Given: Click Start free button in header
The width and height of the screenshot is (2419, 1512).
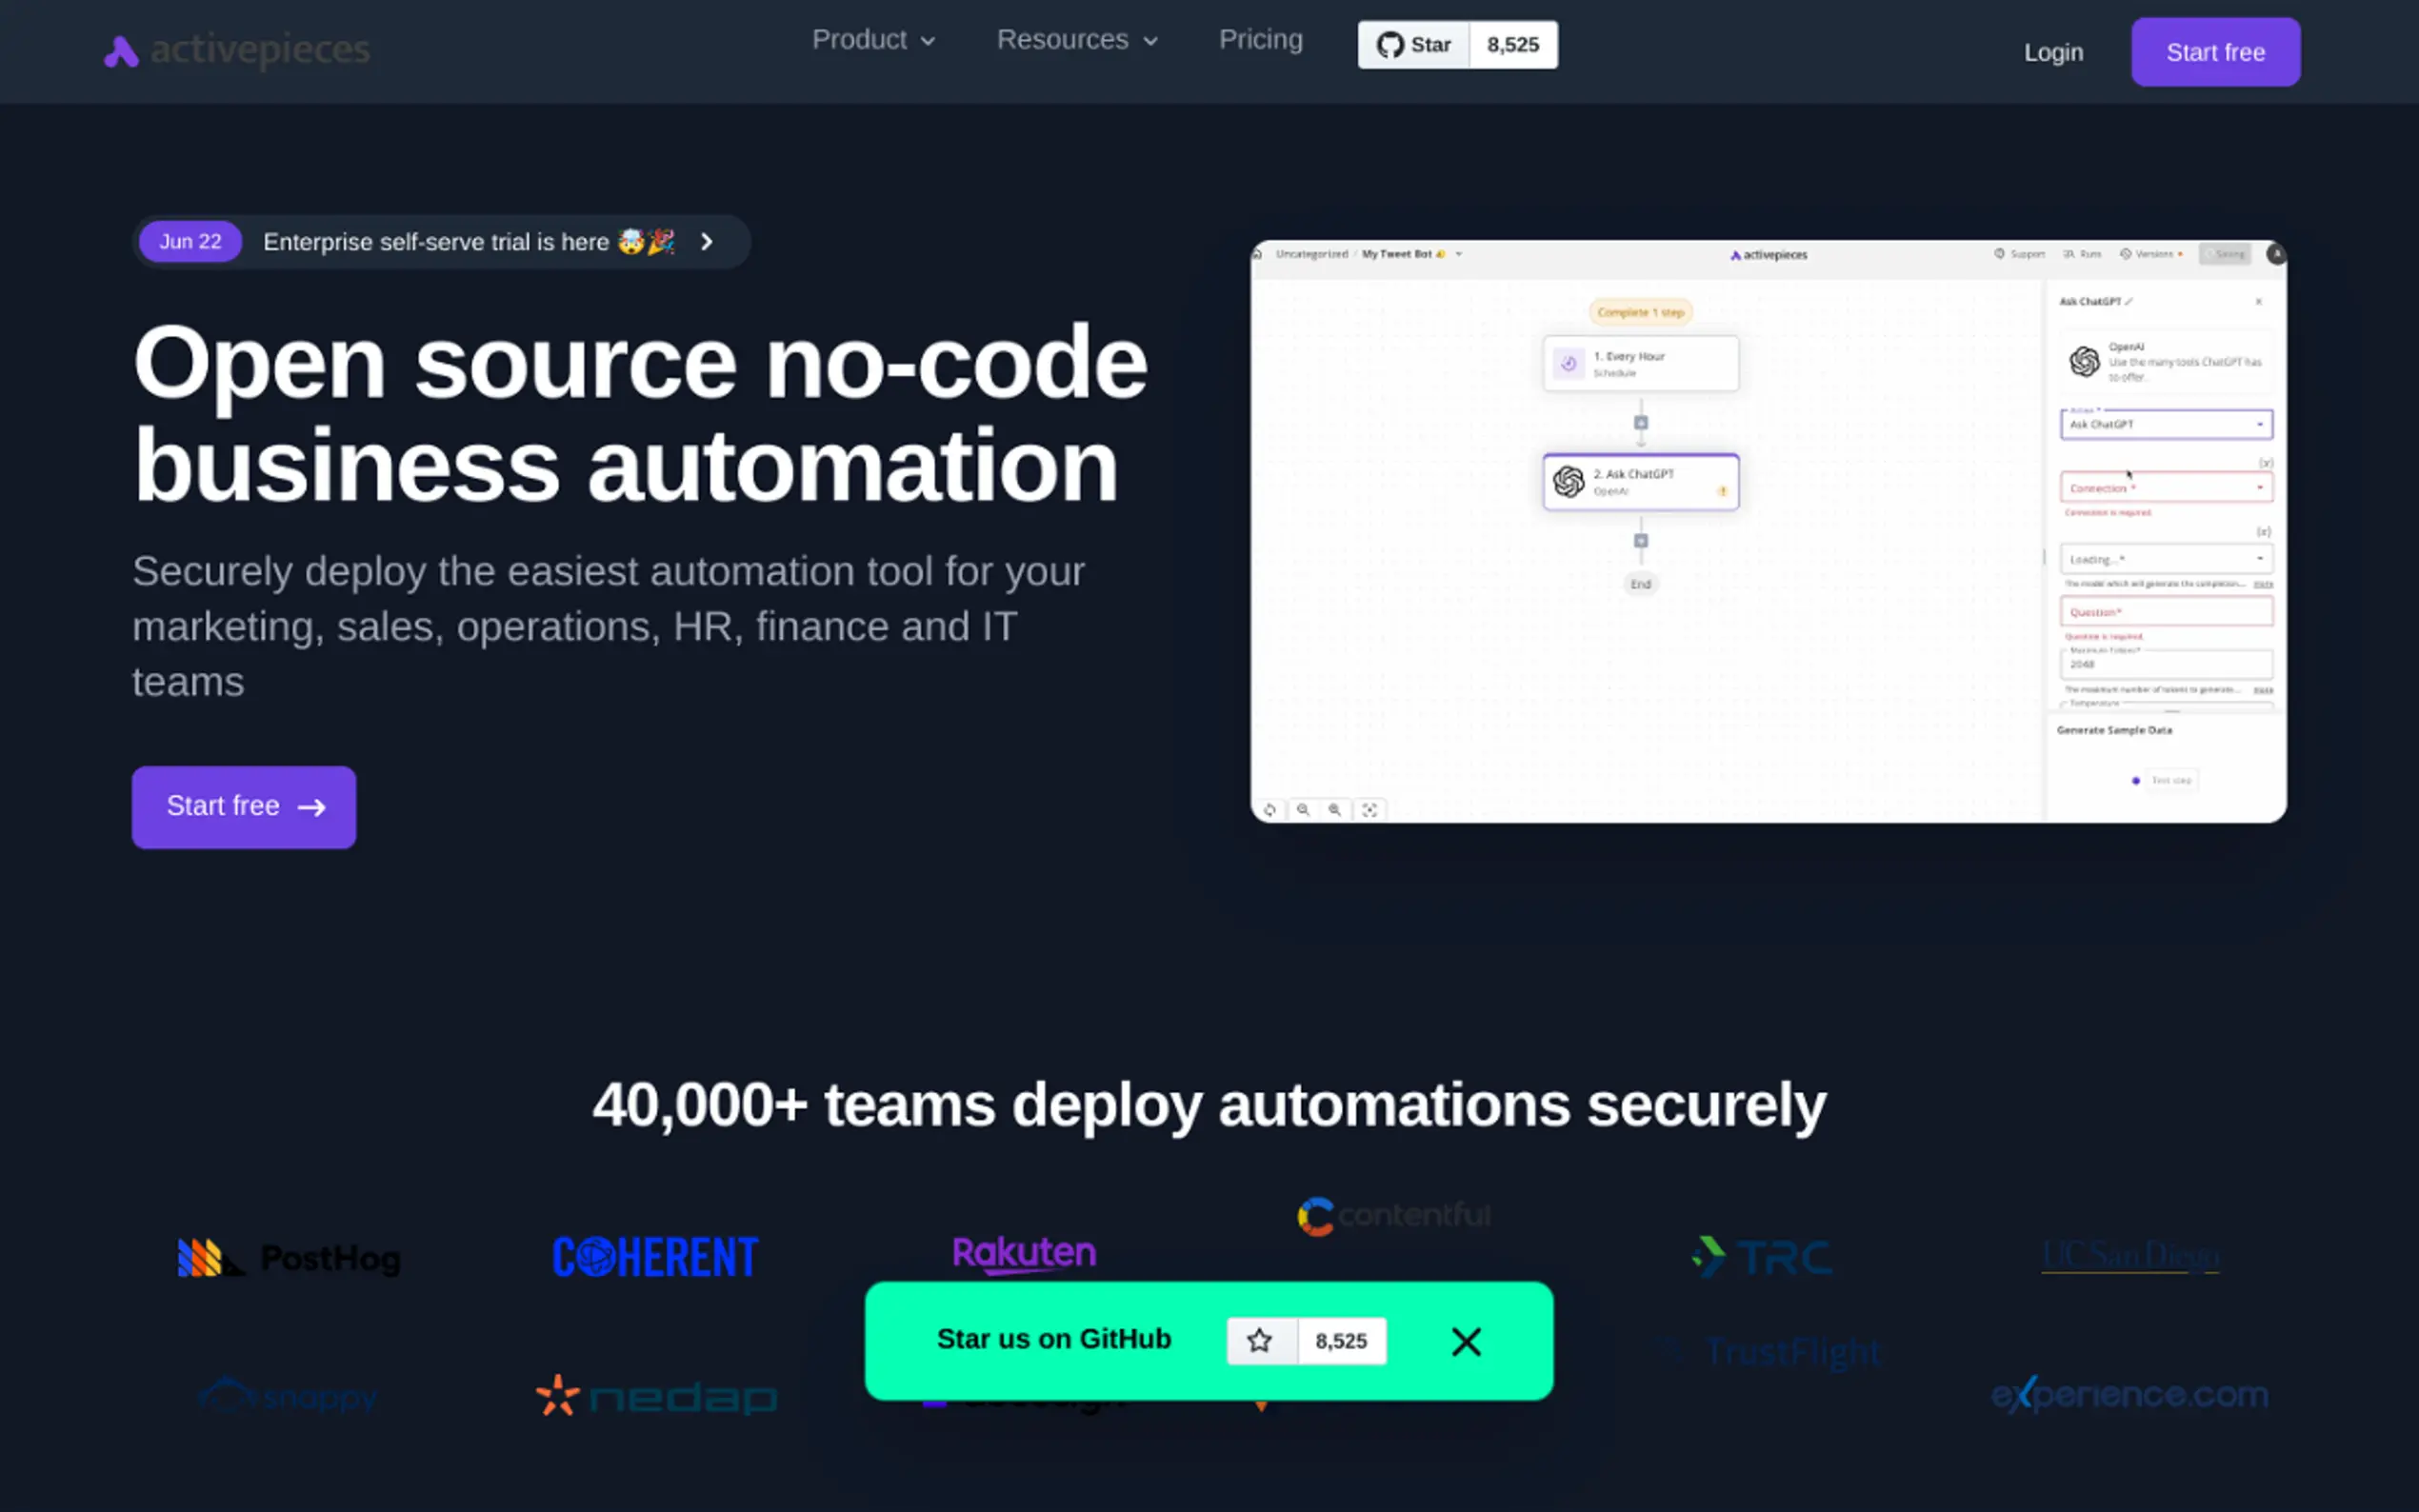Looking at the screenshot, I should tap(2215, 52).
